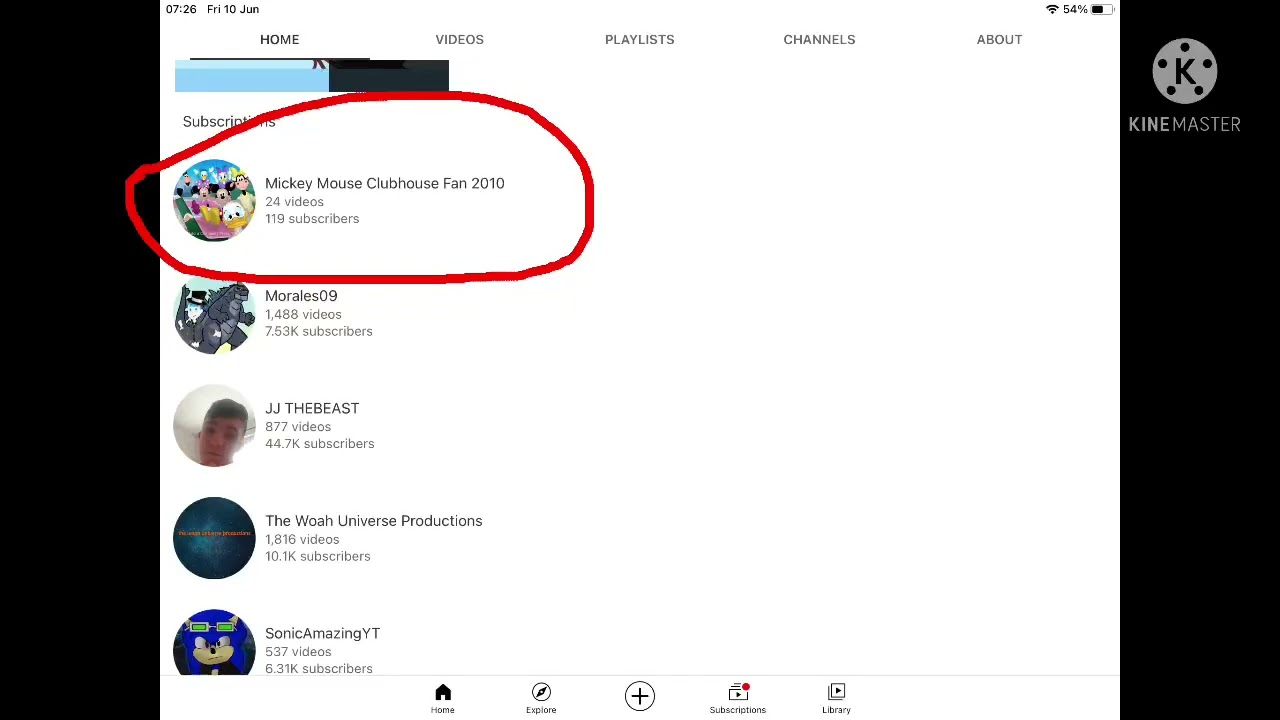The width and height of the screenshot is (1280, 720).
Task: Switch to the PLAYLISTS tab
Action: 640,39
